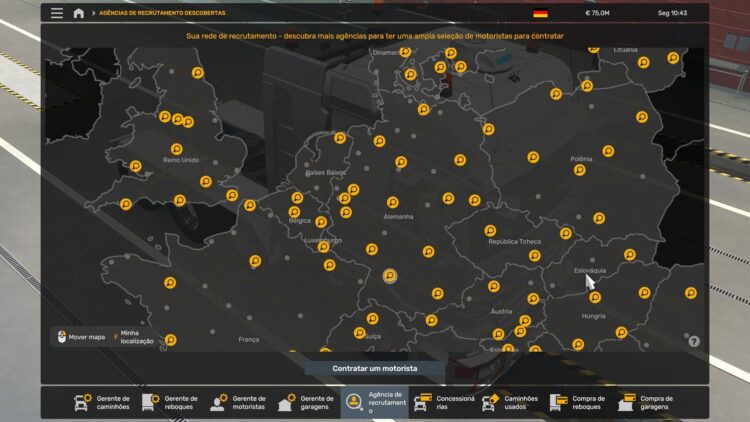Select agency marker right of Minha localização
The width and height of the screenshot is (750, 422).
pyautogui.click(x=171, y=340)
